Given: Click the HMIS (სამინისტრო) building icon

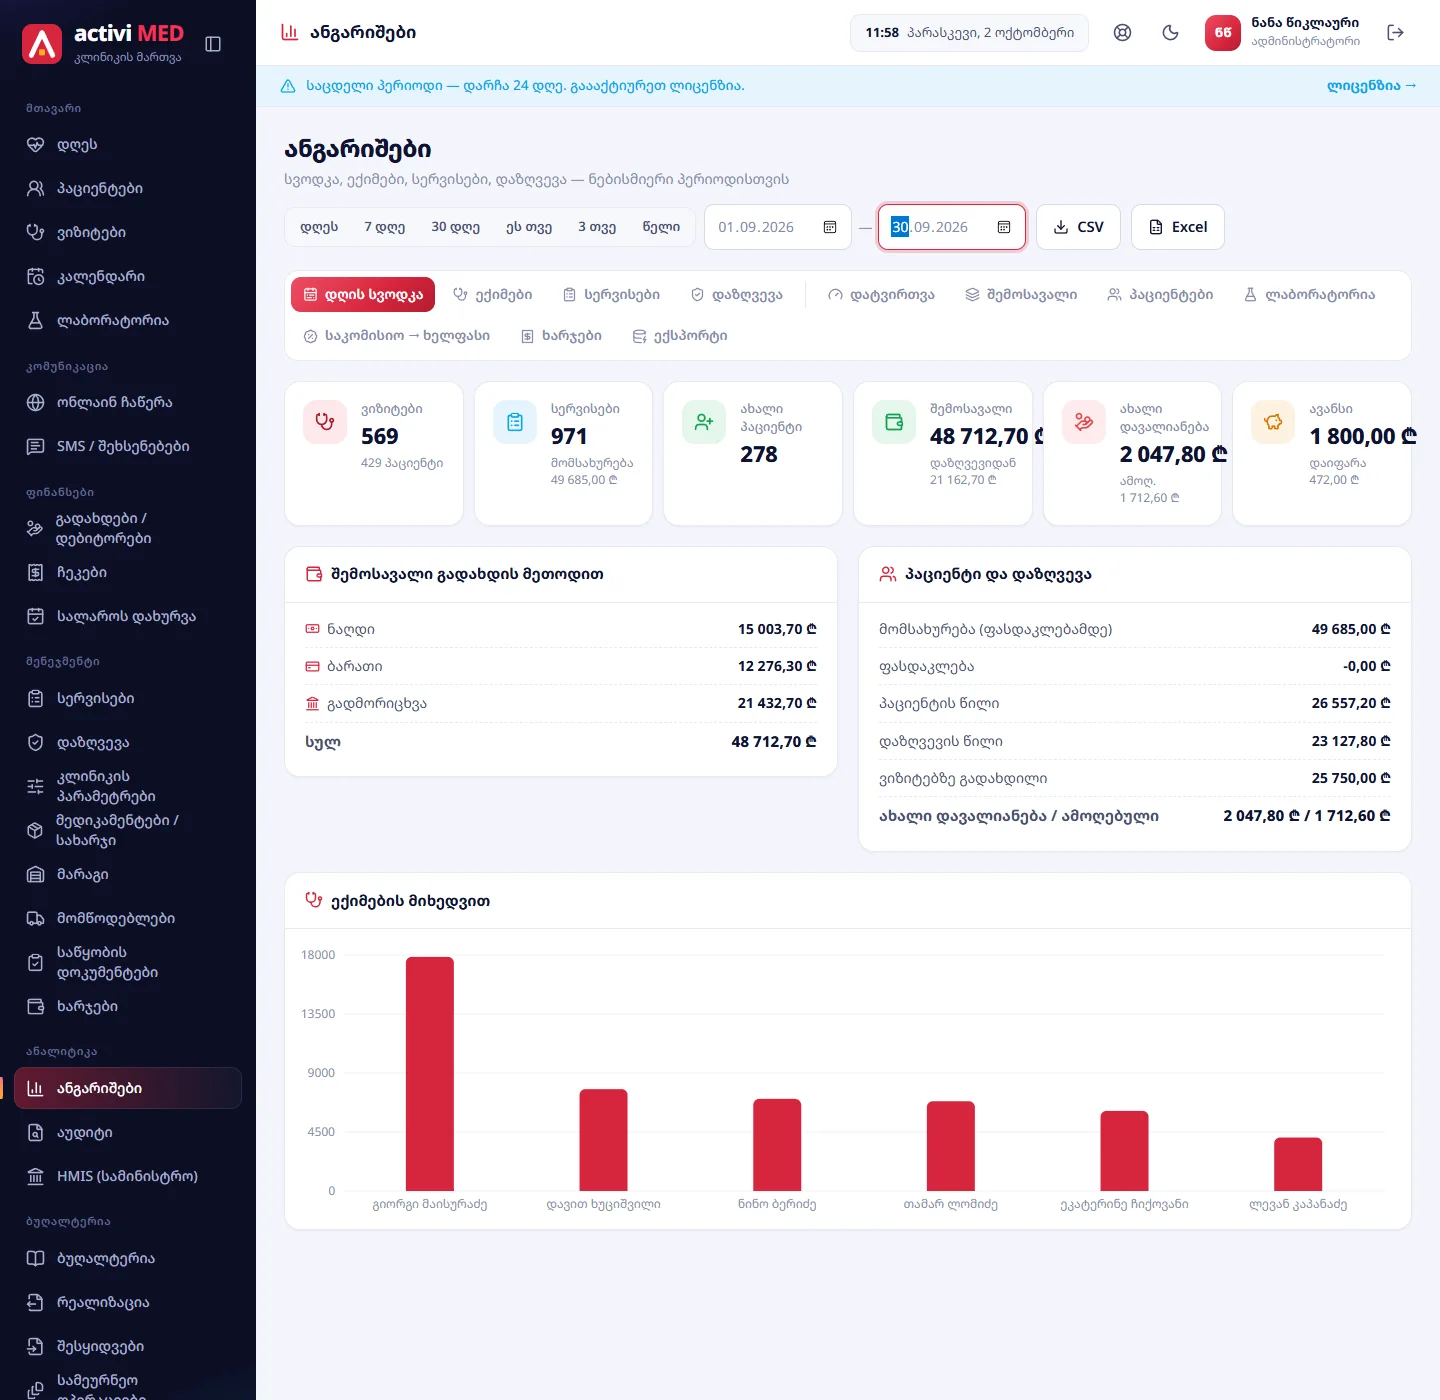Looking at the screenshot, I should pos(35,1176).
